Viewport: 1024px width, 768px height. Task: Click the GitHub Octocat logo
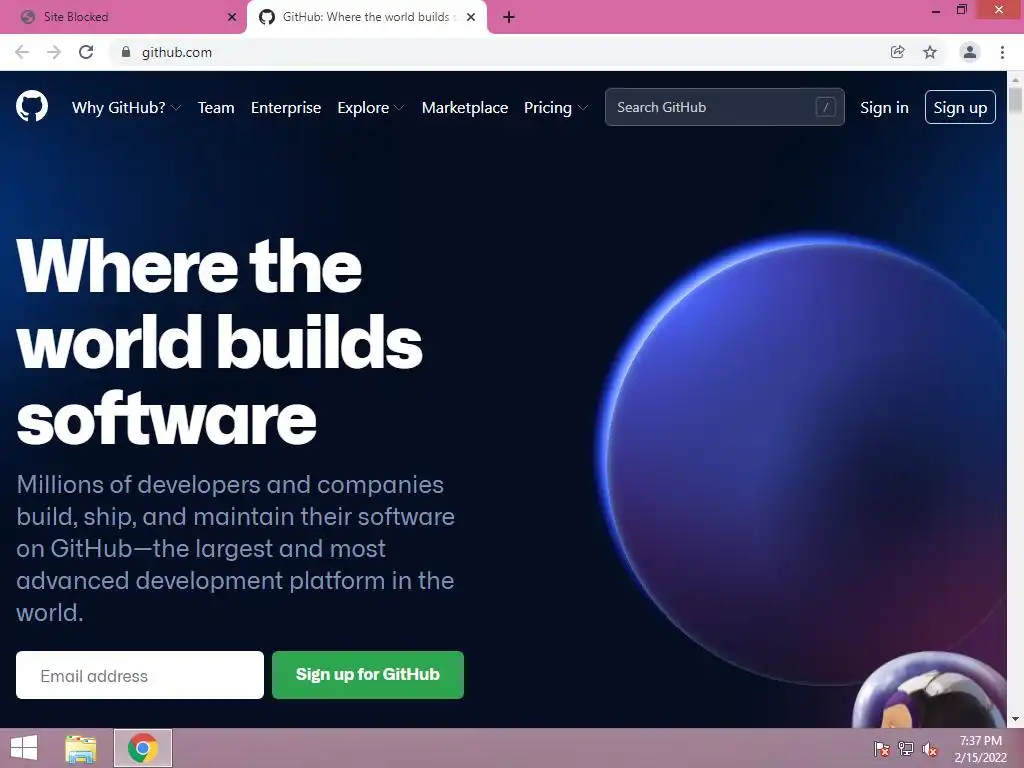(x=31, y=106)
